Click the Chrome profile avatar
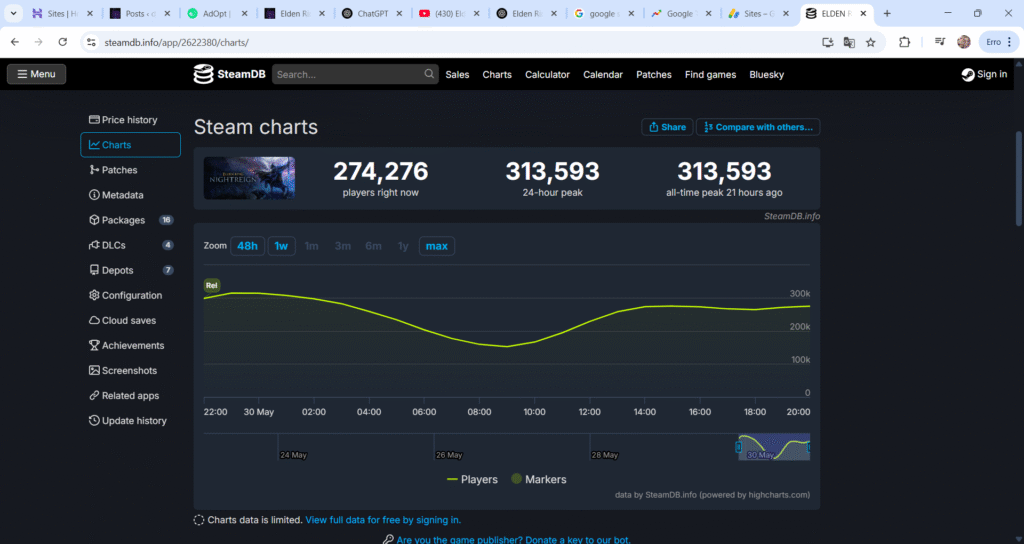Screen dimensions: 1024x544 pyautogui.click(x=964, y=42)
